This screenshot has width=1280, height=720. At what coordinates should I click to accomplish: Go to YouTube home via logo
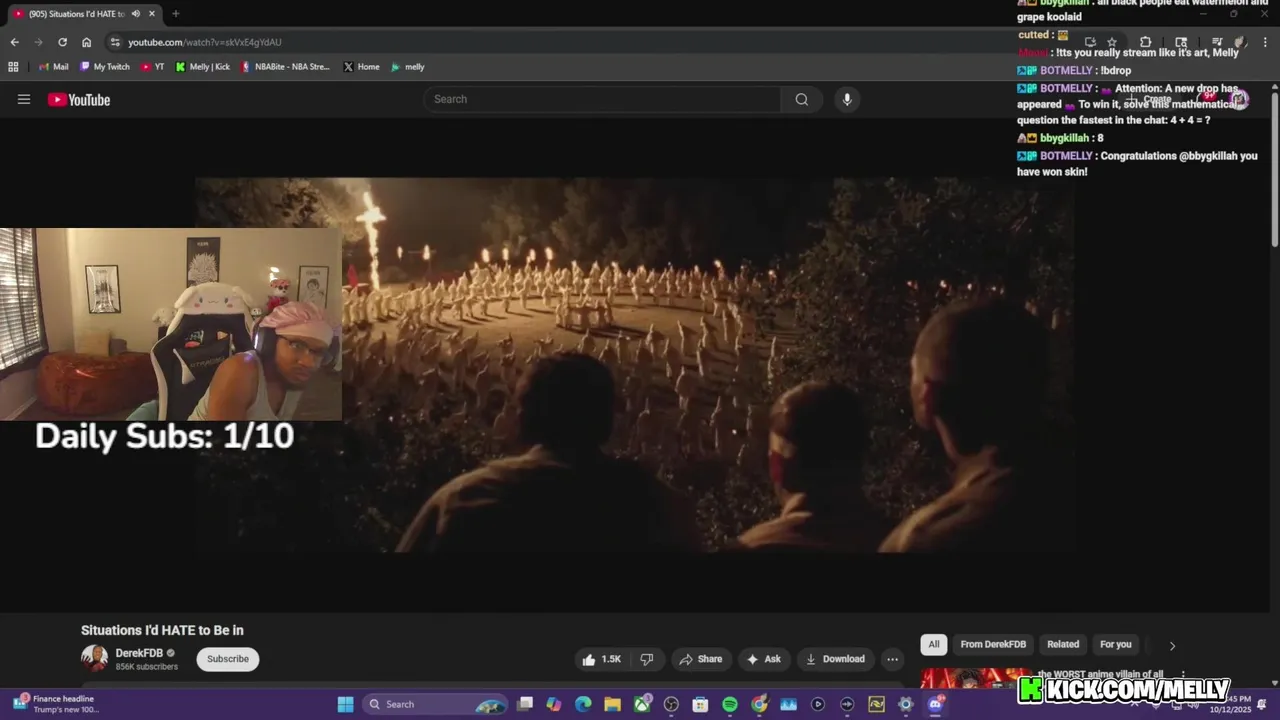point(79,99)
